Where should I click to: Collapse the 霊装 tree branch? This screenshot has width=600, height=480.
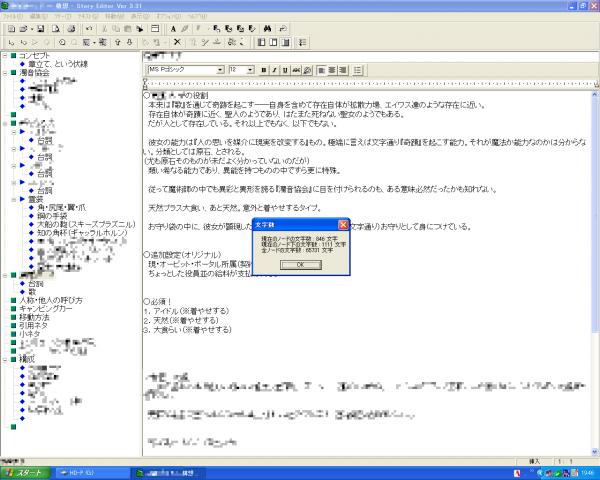click(x=14, y=199)
